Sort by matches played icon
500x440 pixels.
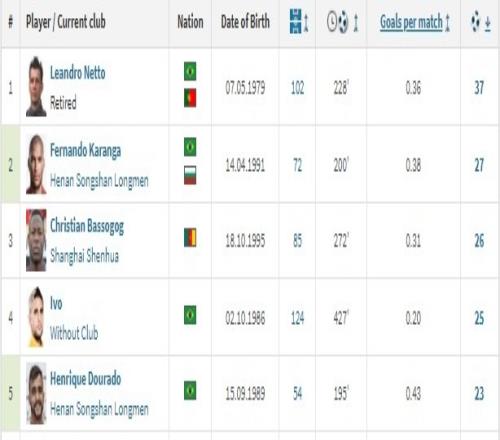coord(295,22)
